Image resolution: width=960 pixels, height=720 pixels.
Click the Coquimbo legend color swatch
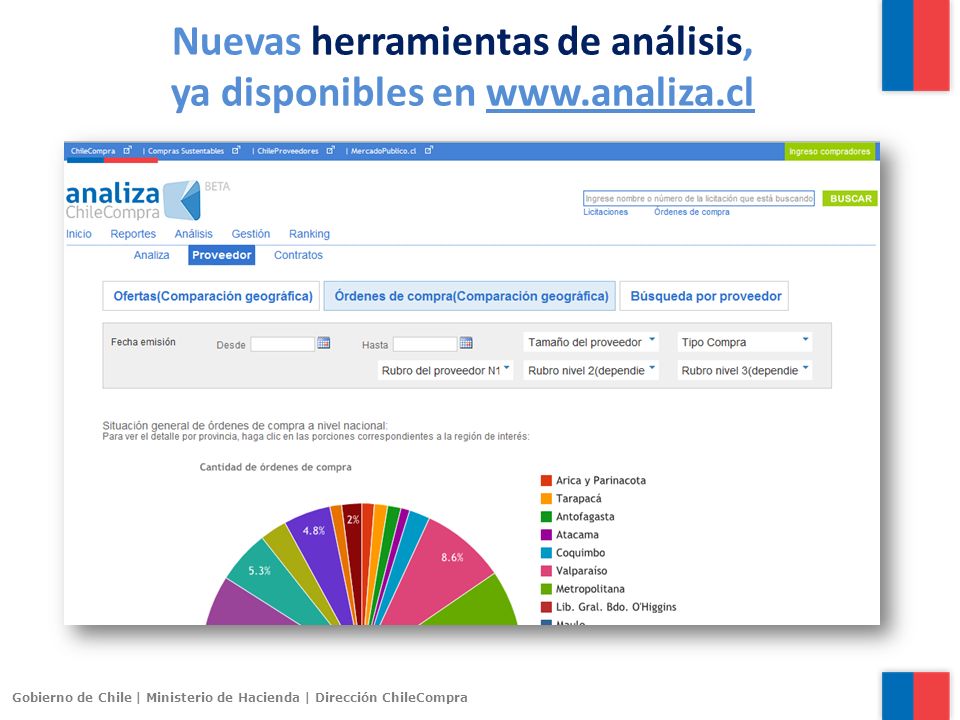(547, 553)
